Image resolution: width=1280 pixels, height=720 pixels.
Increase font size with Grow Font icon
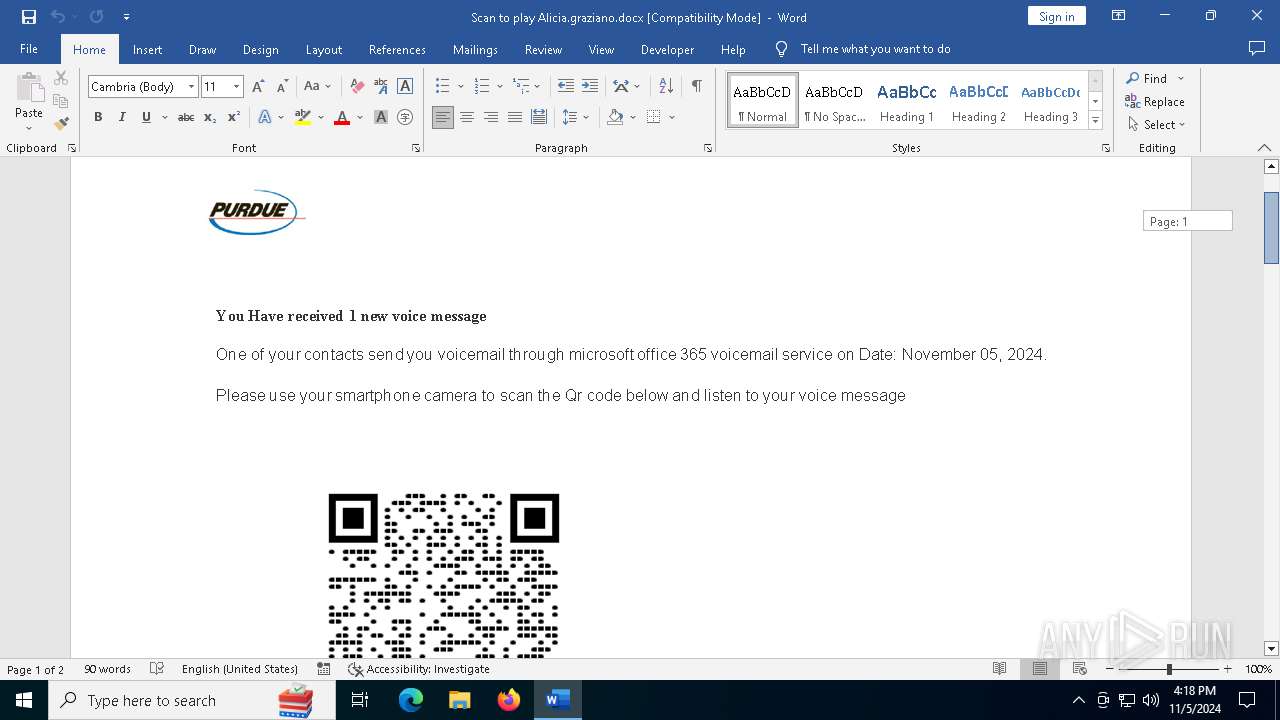click(258, 86)
